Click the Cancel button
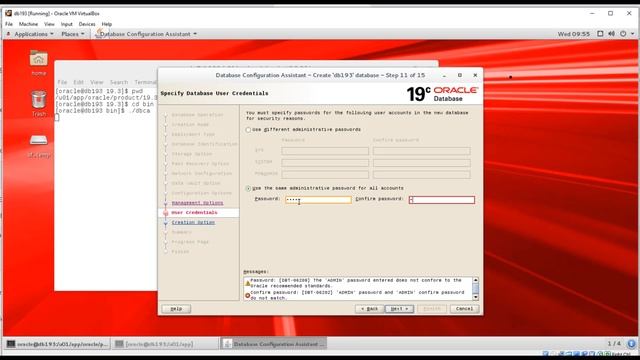The image size is (640, 360). [464, 309]
